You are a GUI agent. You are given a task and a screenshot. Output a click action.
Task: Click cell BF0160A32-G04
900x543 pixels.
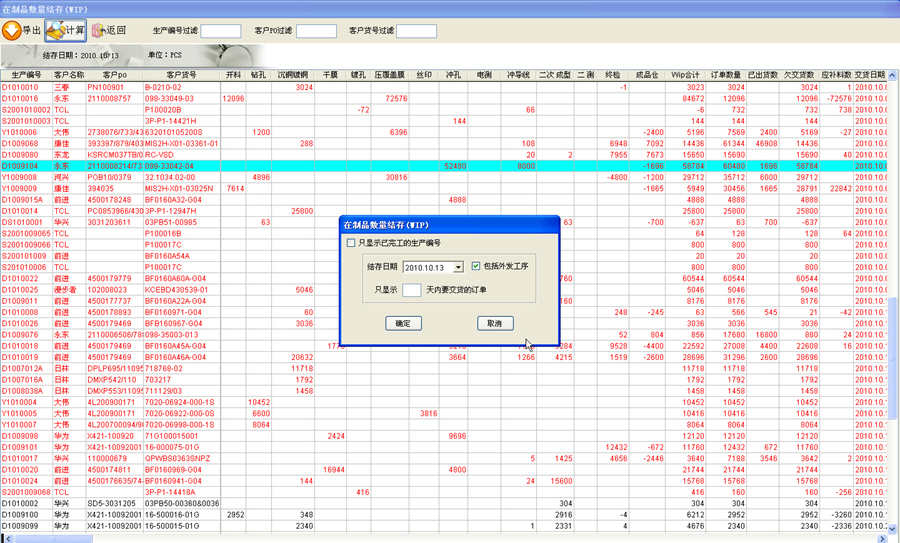click(x=173, y=200)
